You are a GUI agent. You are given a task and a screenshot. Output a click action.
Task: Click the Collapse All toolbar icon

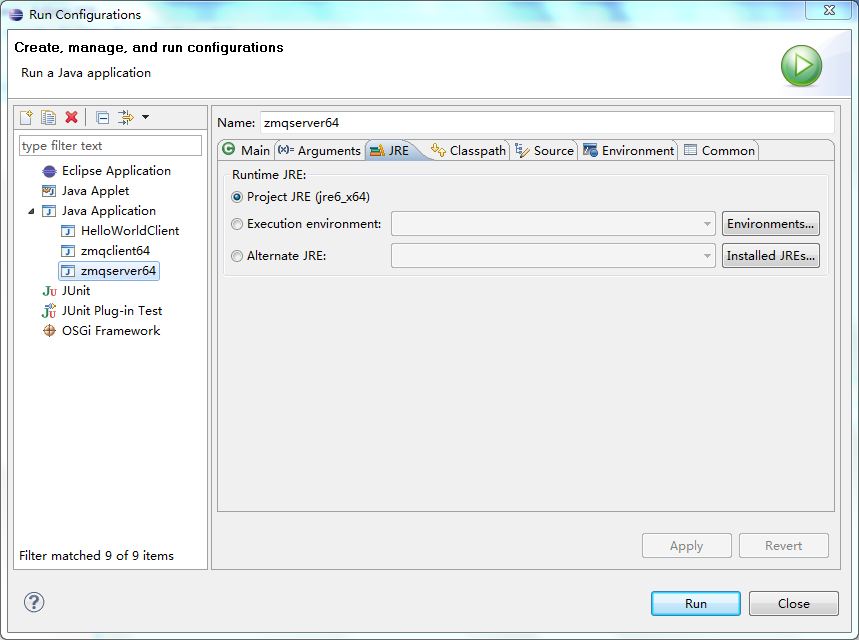point(102,118)
